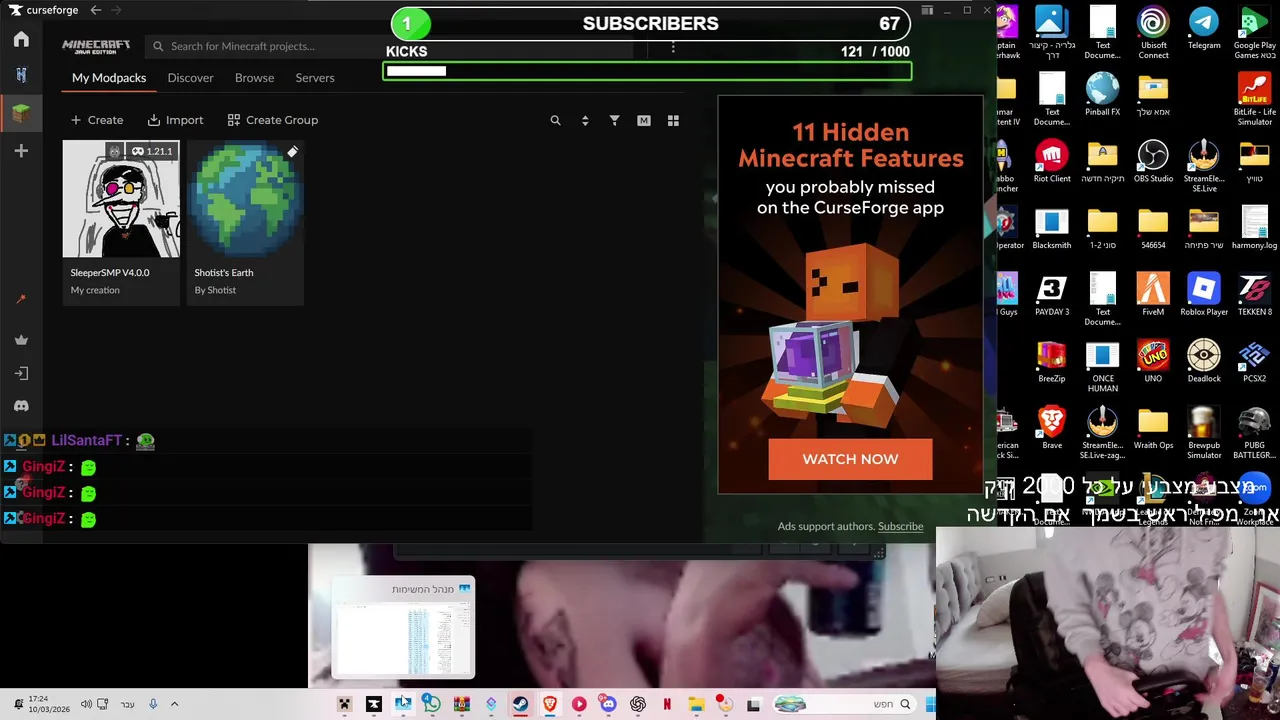The width and height of the screenshot is (1280, 720).
Task: Click the microphone icon in the system tray
Action: pos(153,704)
